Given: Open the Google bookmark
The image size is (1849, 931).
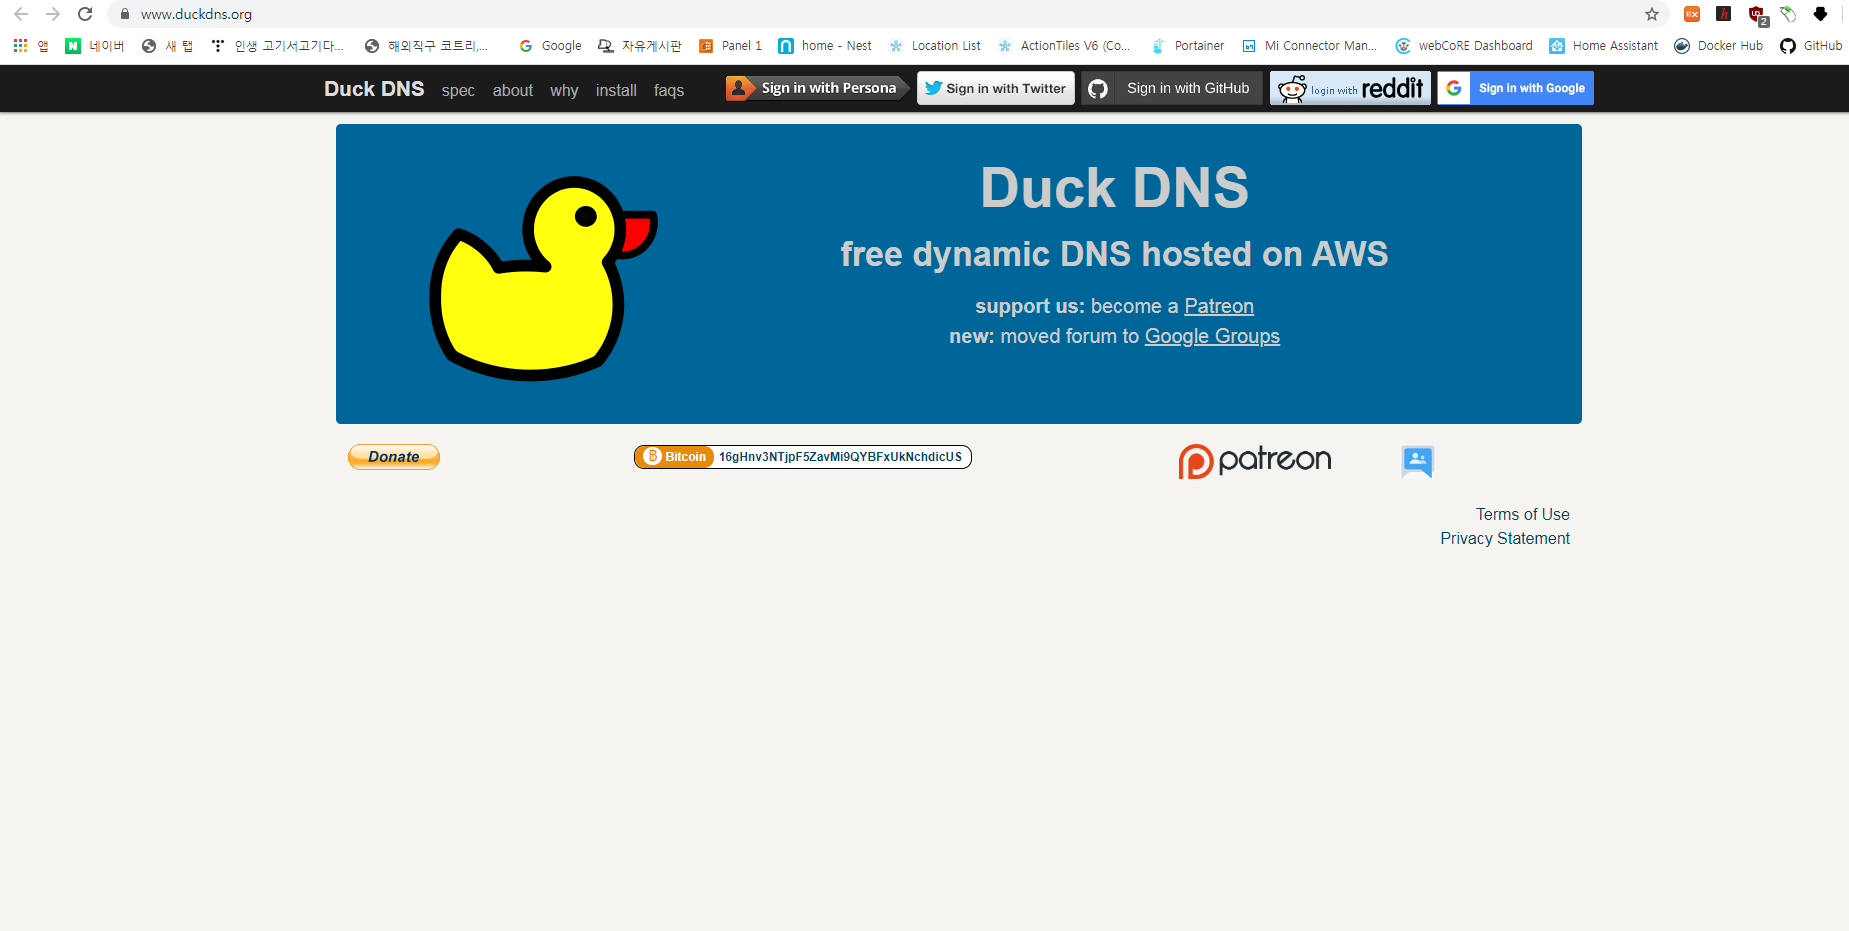Looking at the screenshot, I should (550, 46).
